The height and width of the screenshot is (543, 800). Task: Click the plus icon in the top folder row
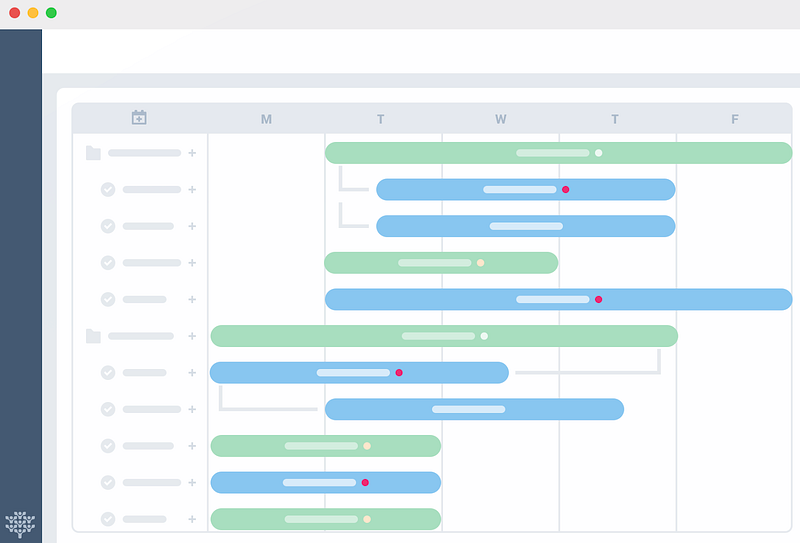(192, 153)
